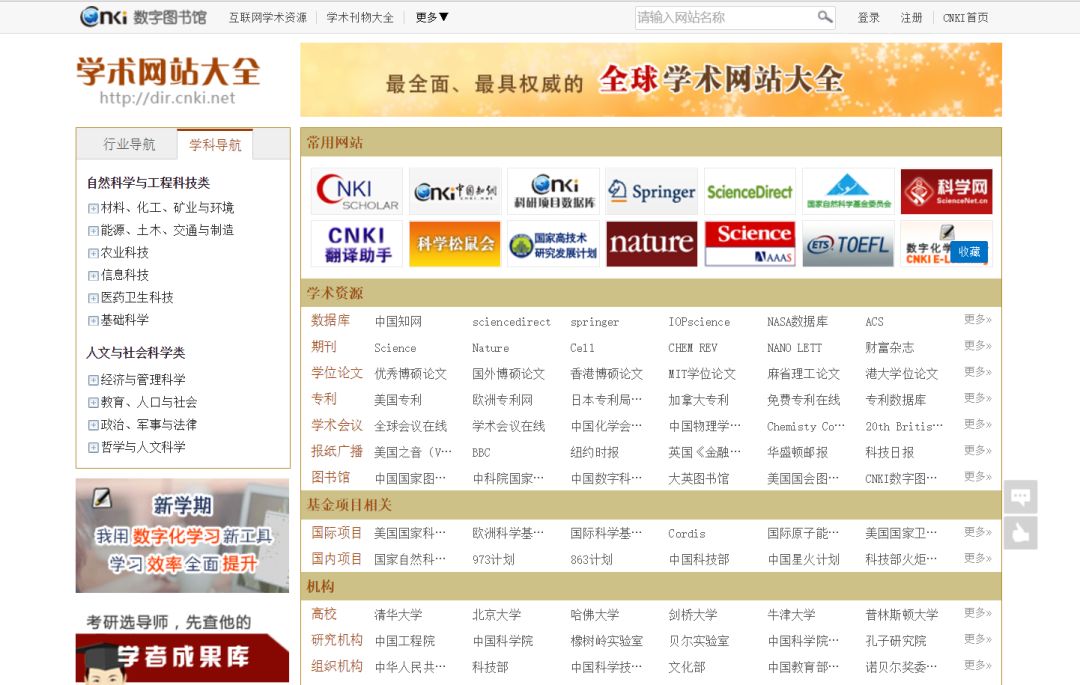
Task: Click the nature journal logo
Action: pos(651,244)
